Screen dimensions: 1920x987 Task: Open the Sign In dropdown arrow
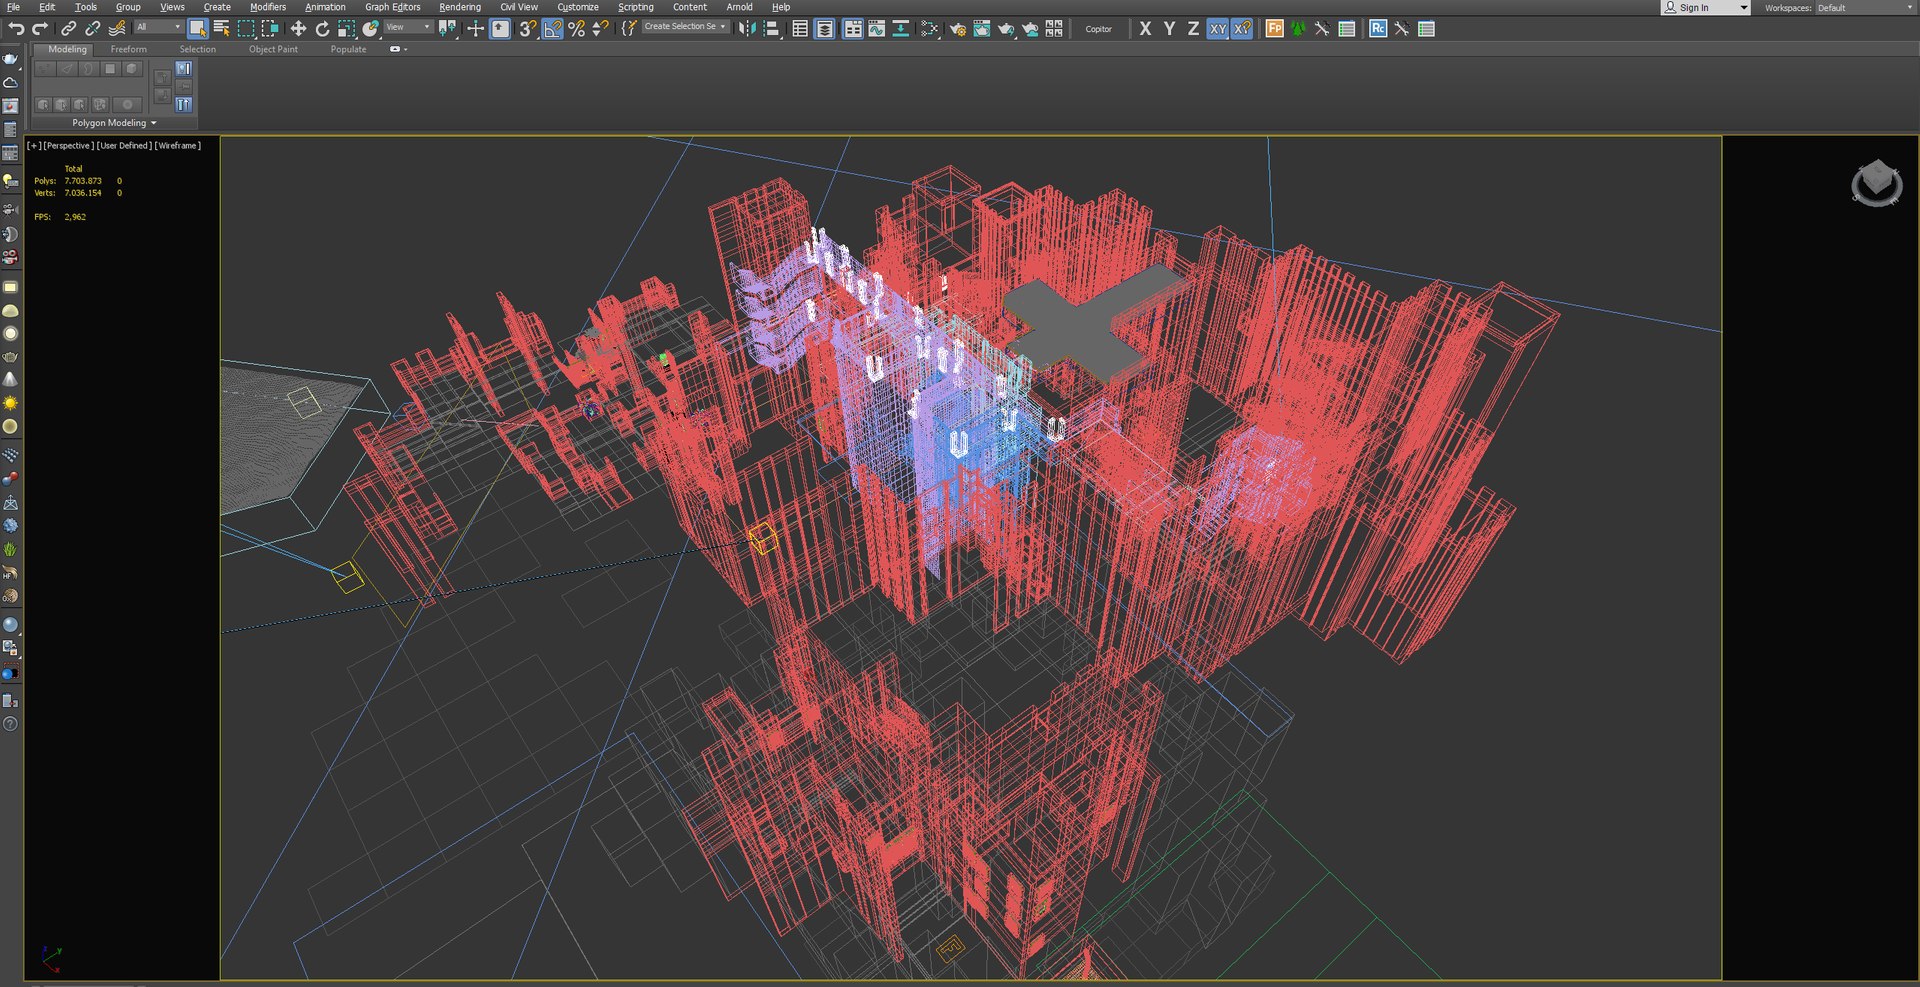1744,8
